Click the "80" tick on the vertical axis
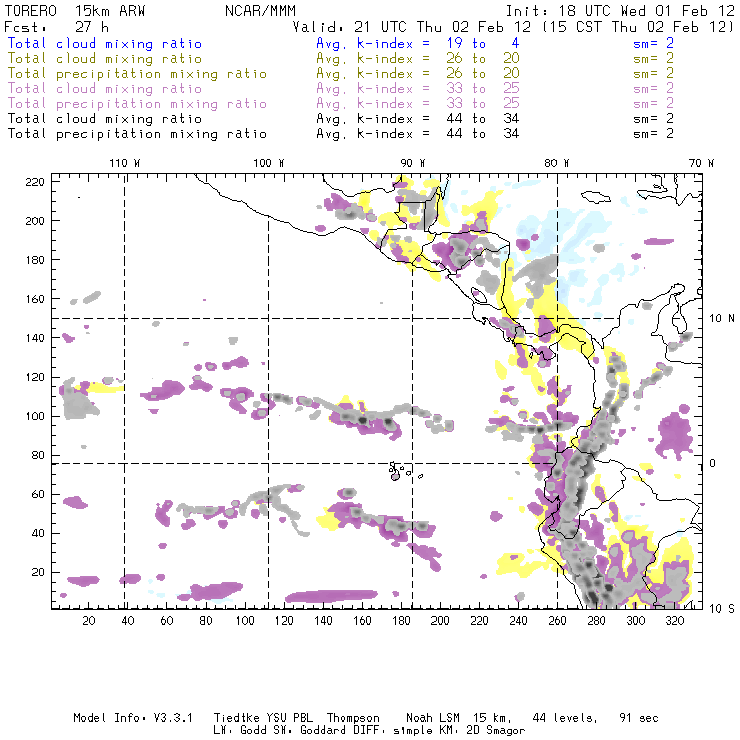Image resolution: width=740 pixels, height=740 pixels. (x=38, y=455)
